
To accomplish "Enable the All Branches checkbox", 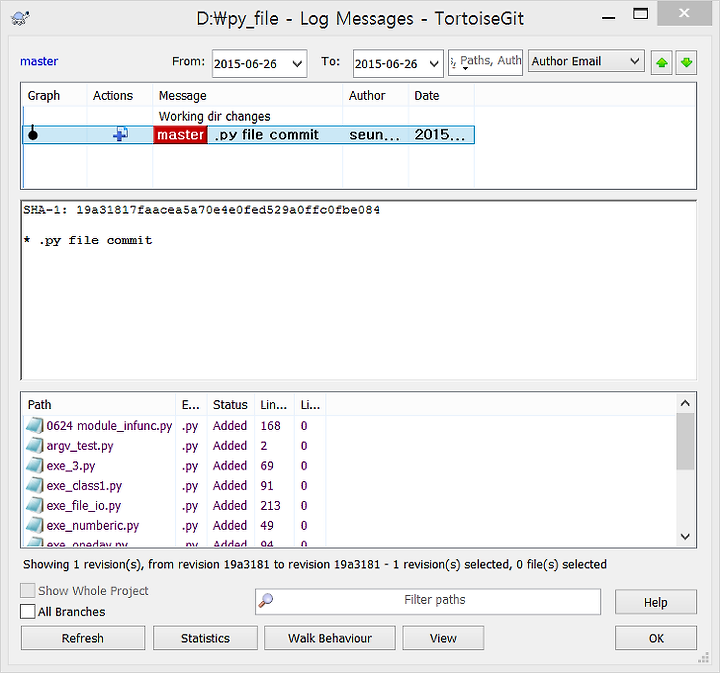I will (28, 611).
